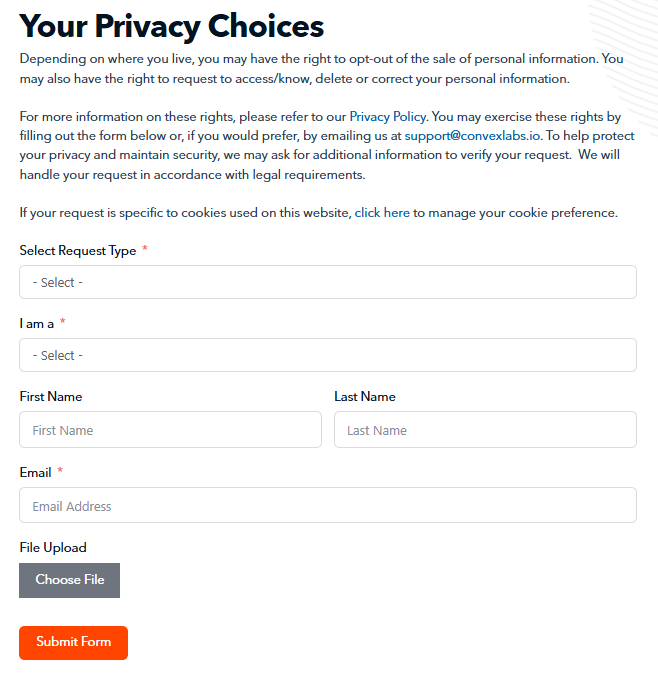Click the decorative striped pattern at top right
Screen dimensions: 658x691
click(623, 25)
